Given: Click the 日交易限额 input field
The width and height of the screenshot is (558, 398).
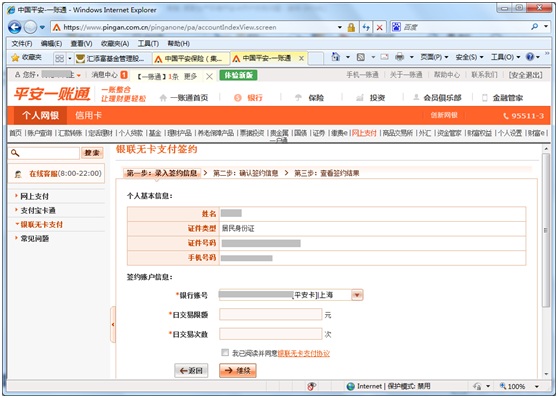Looking at the screenshot, I should click(270, 315).
